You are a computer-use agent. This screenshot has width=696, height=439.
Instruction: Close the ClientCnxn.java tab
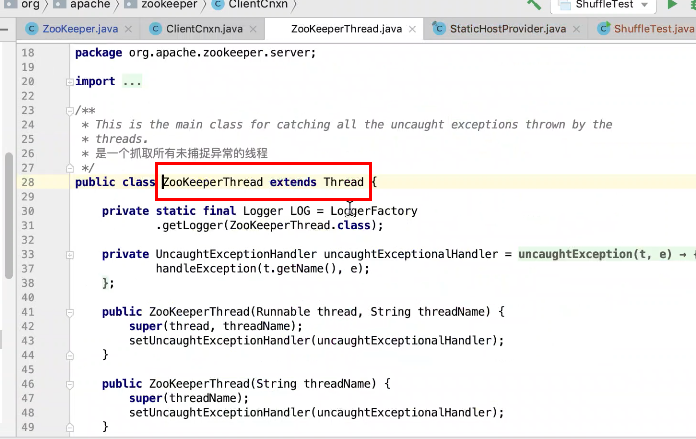pyautogui.click(x=253, y=29)
